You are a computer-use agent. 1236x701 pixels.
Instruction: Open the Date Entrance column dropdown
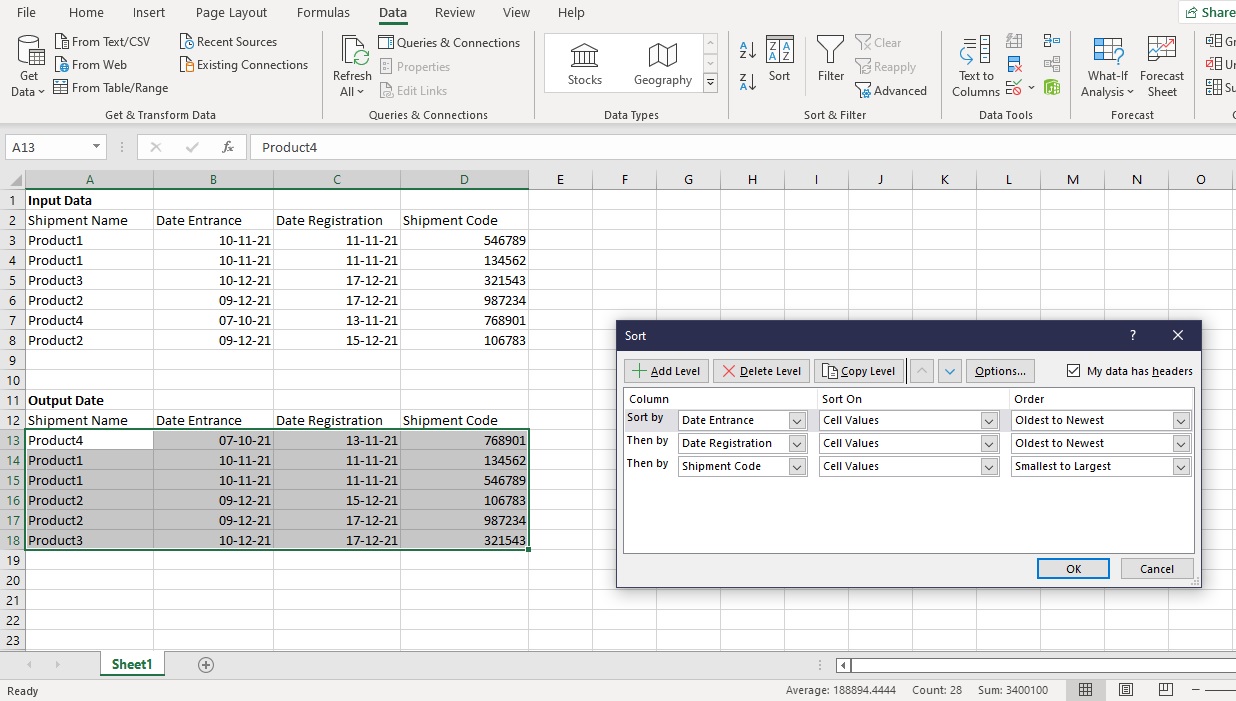pyautogui.click(x=797, y=421)
